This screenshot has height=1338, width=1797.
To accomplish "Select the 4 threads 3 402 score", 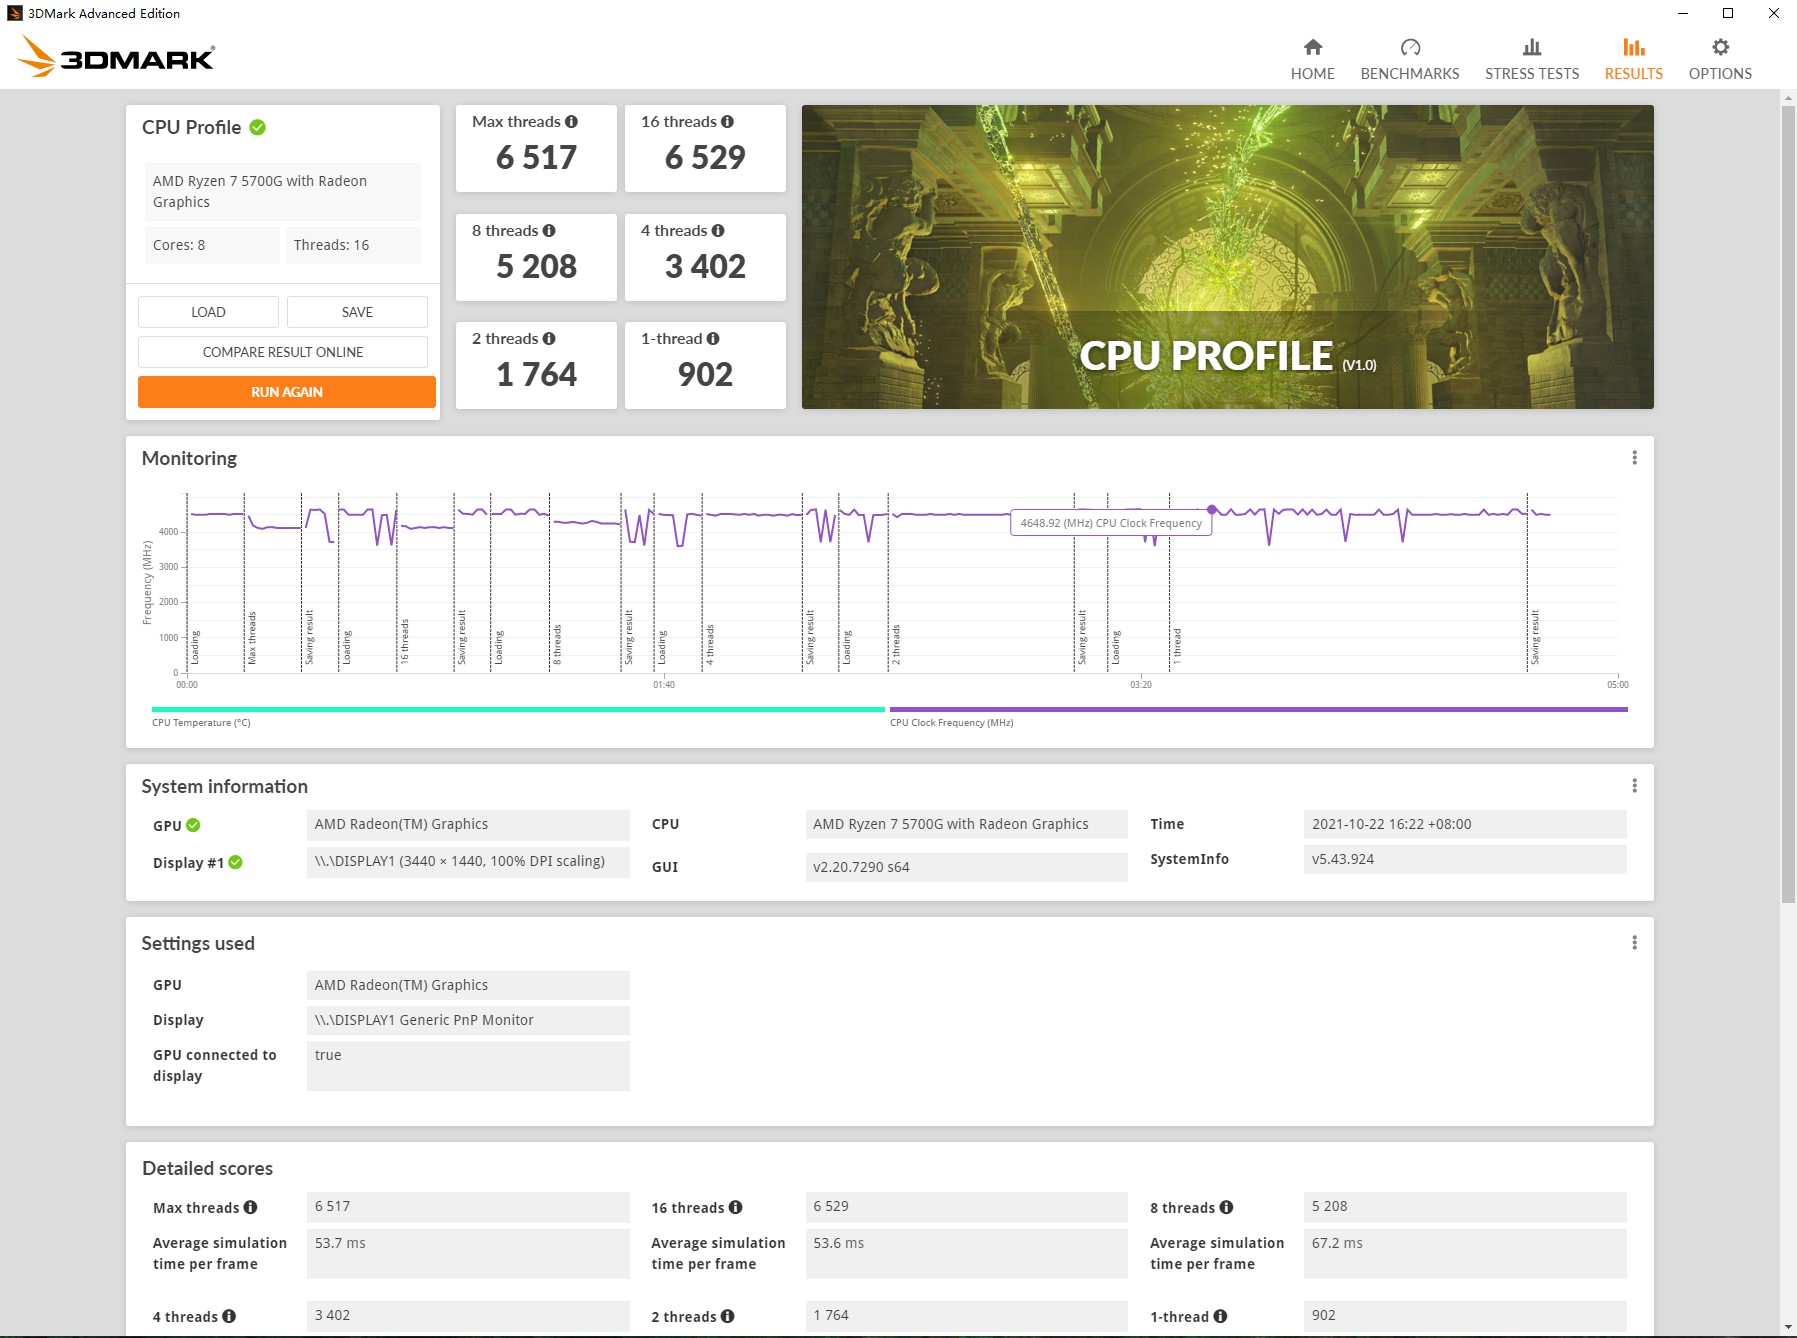I will [705, 267].
